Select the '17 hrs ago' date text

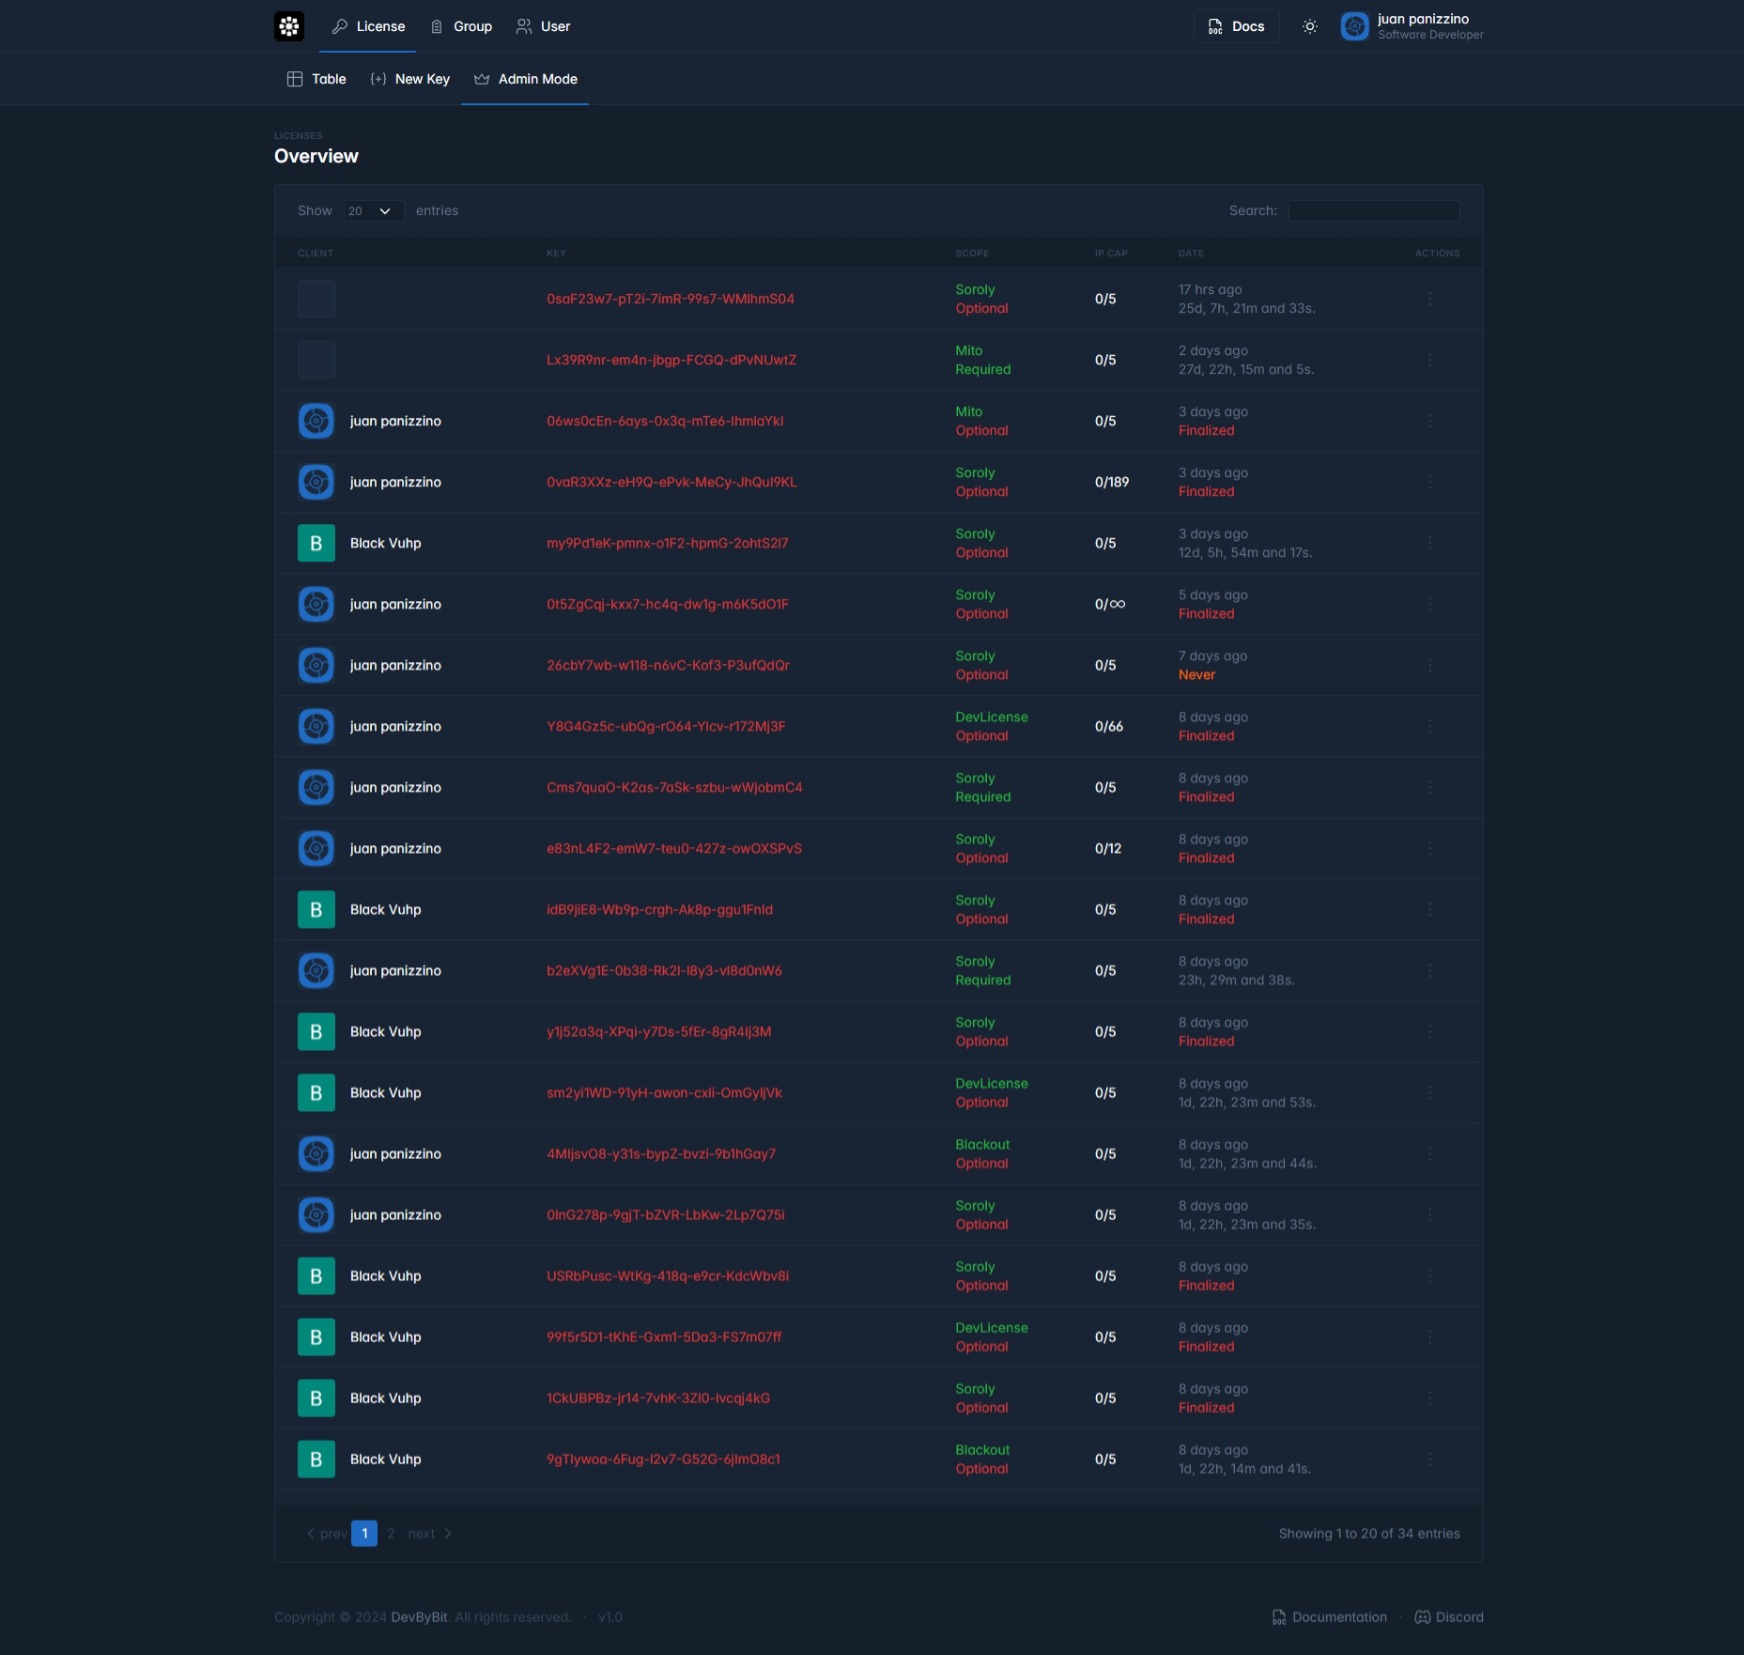[1209, 290]
